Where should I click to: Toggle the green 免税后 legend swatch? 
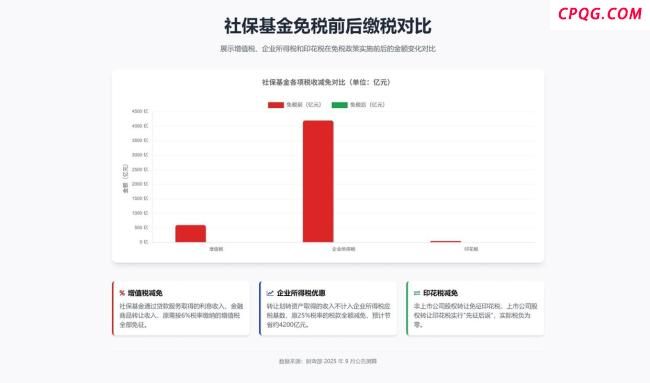(340, 105)
